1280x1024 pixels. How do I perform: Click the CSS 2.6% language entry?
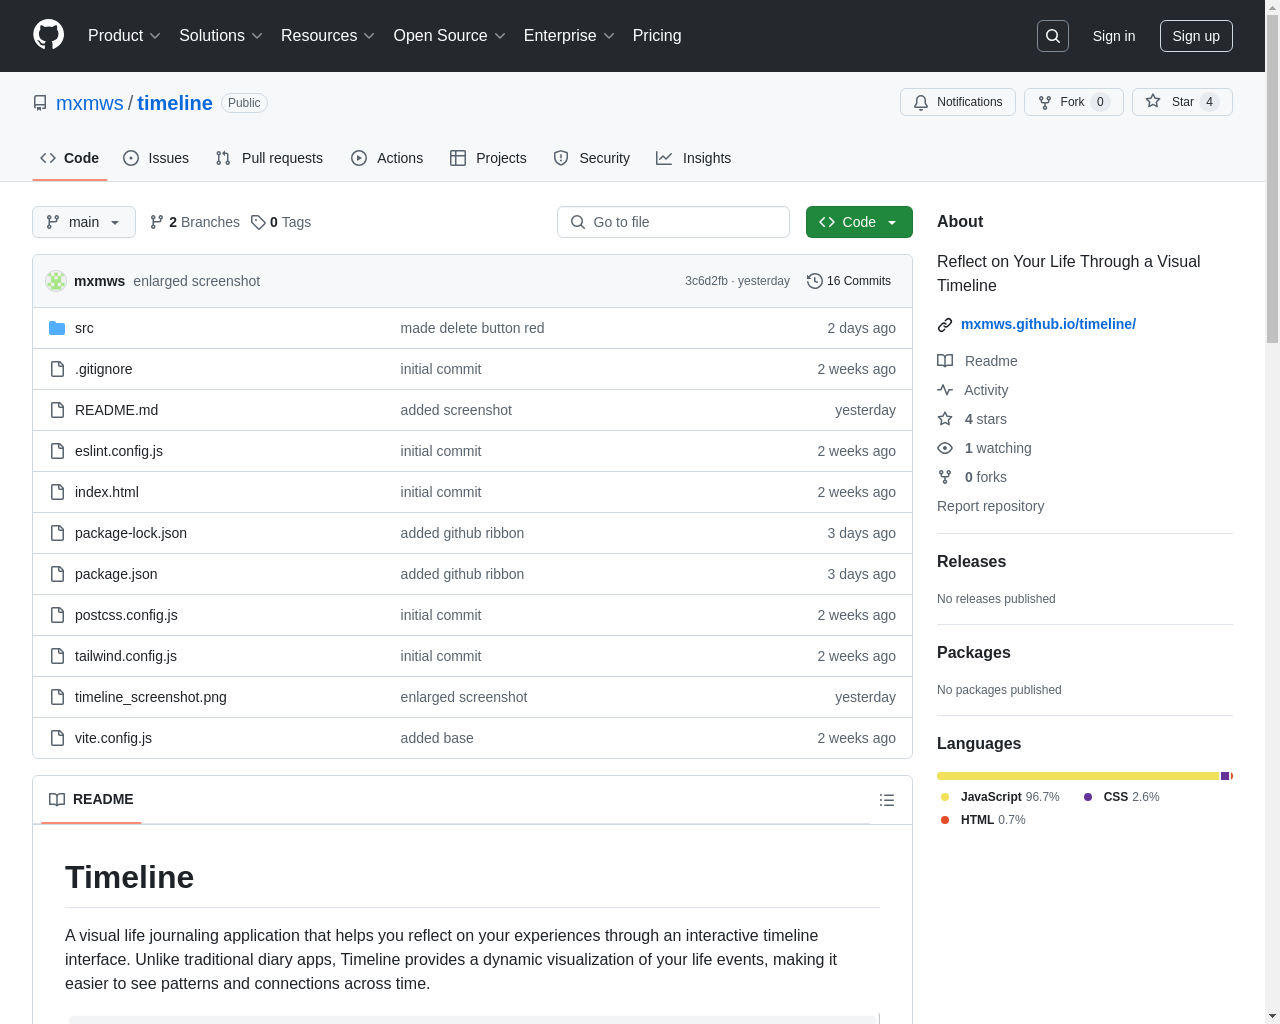[x=1121, y=797]
